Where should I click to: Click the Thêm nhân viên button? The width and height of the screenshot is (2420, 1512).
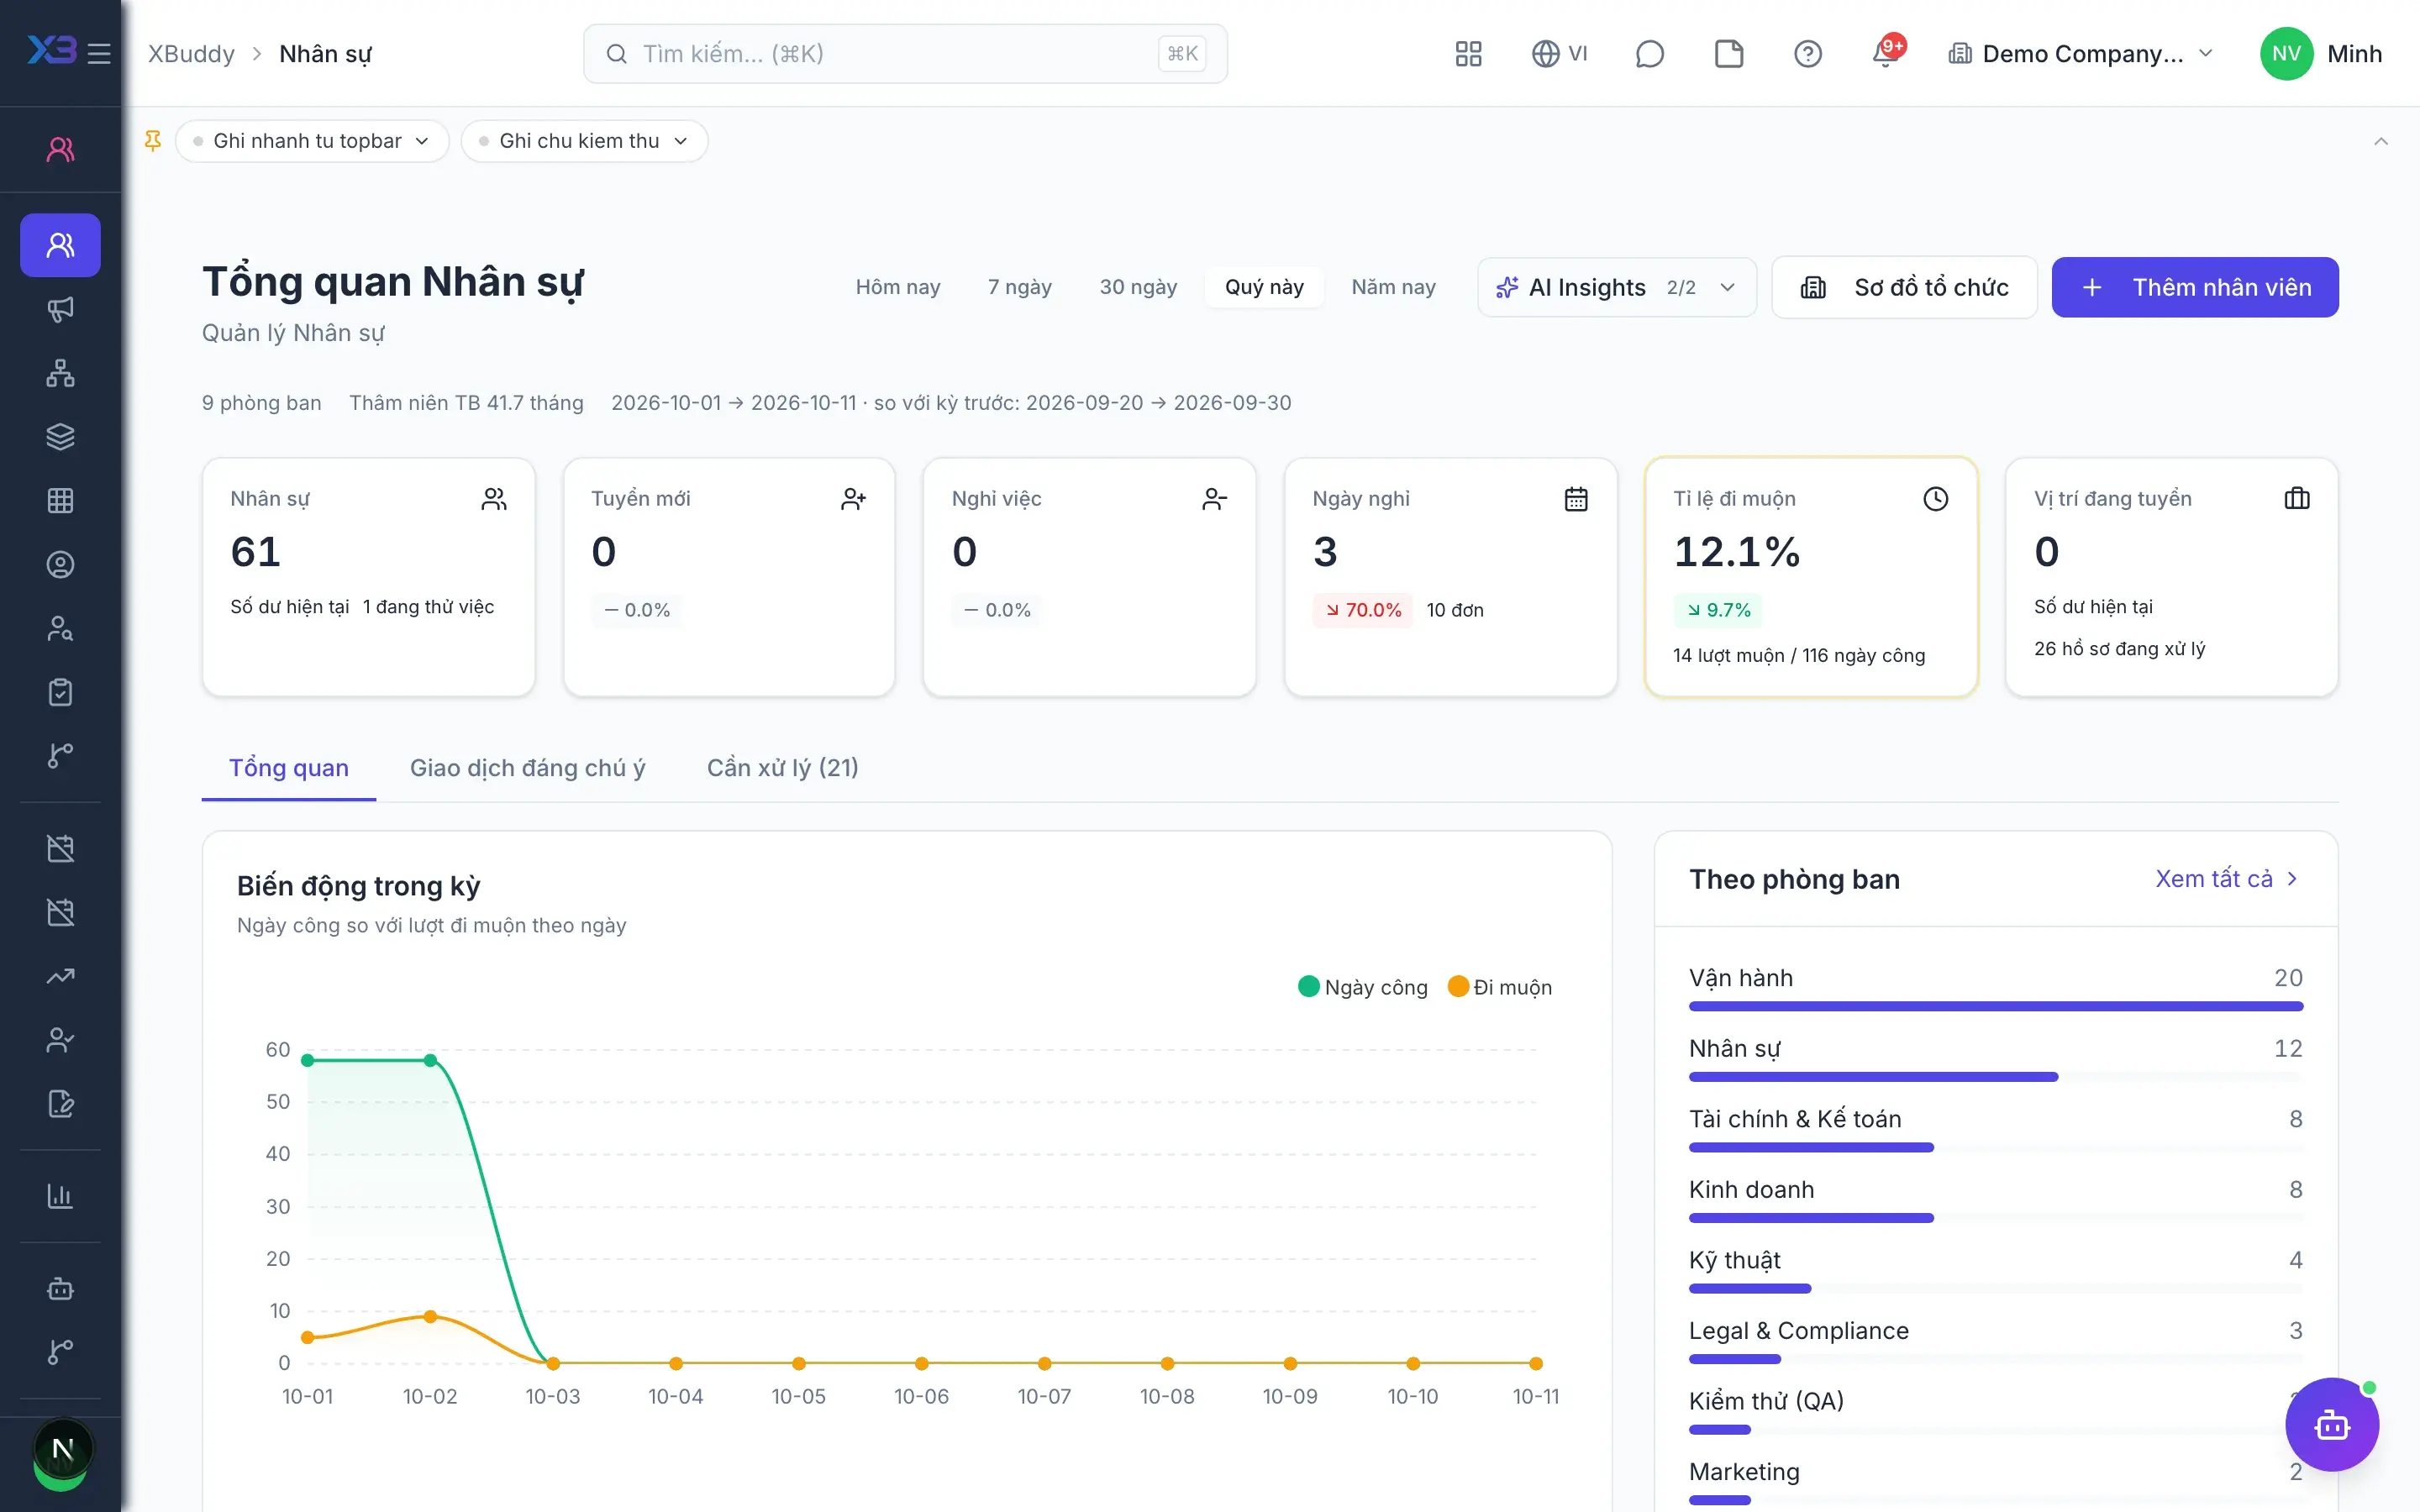coord(2195,288)
